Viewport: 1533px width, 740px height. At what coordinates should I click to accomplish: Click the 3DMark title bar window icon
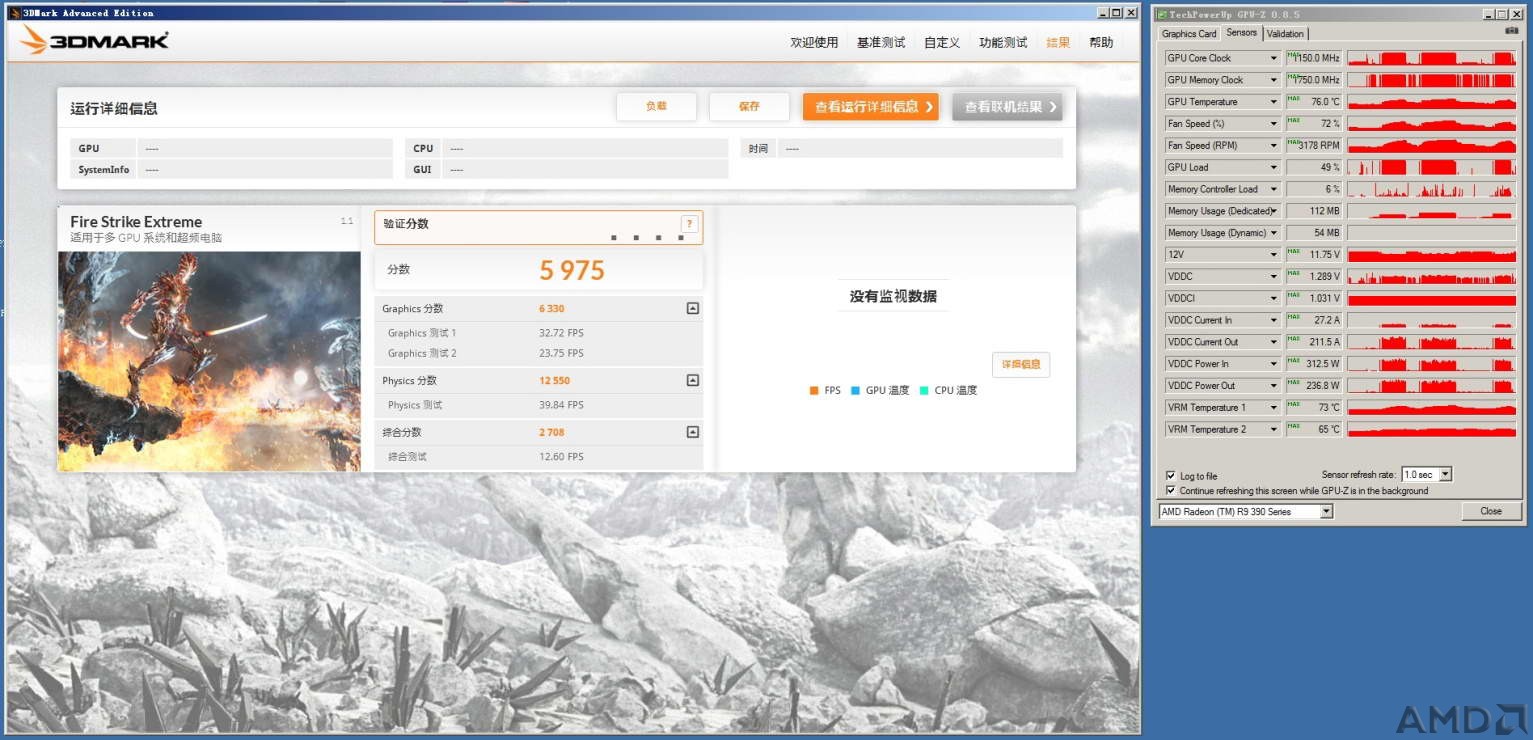[15, 13]
